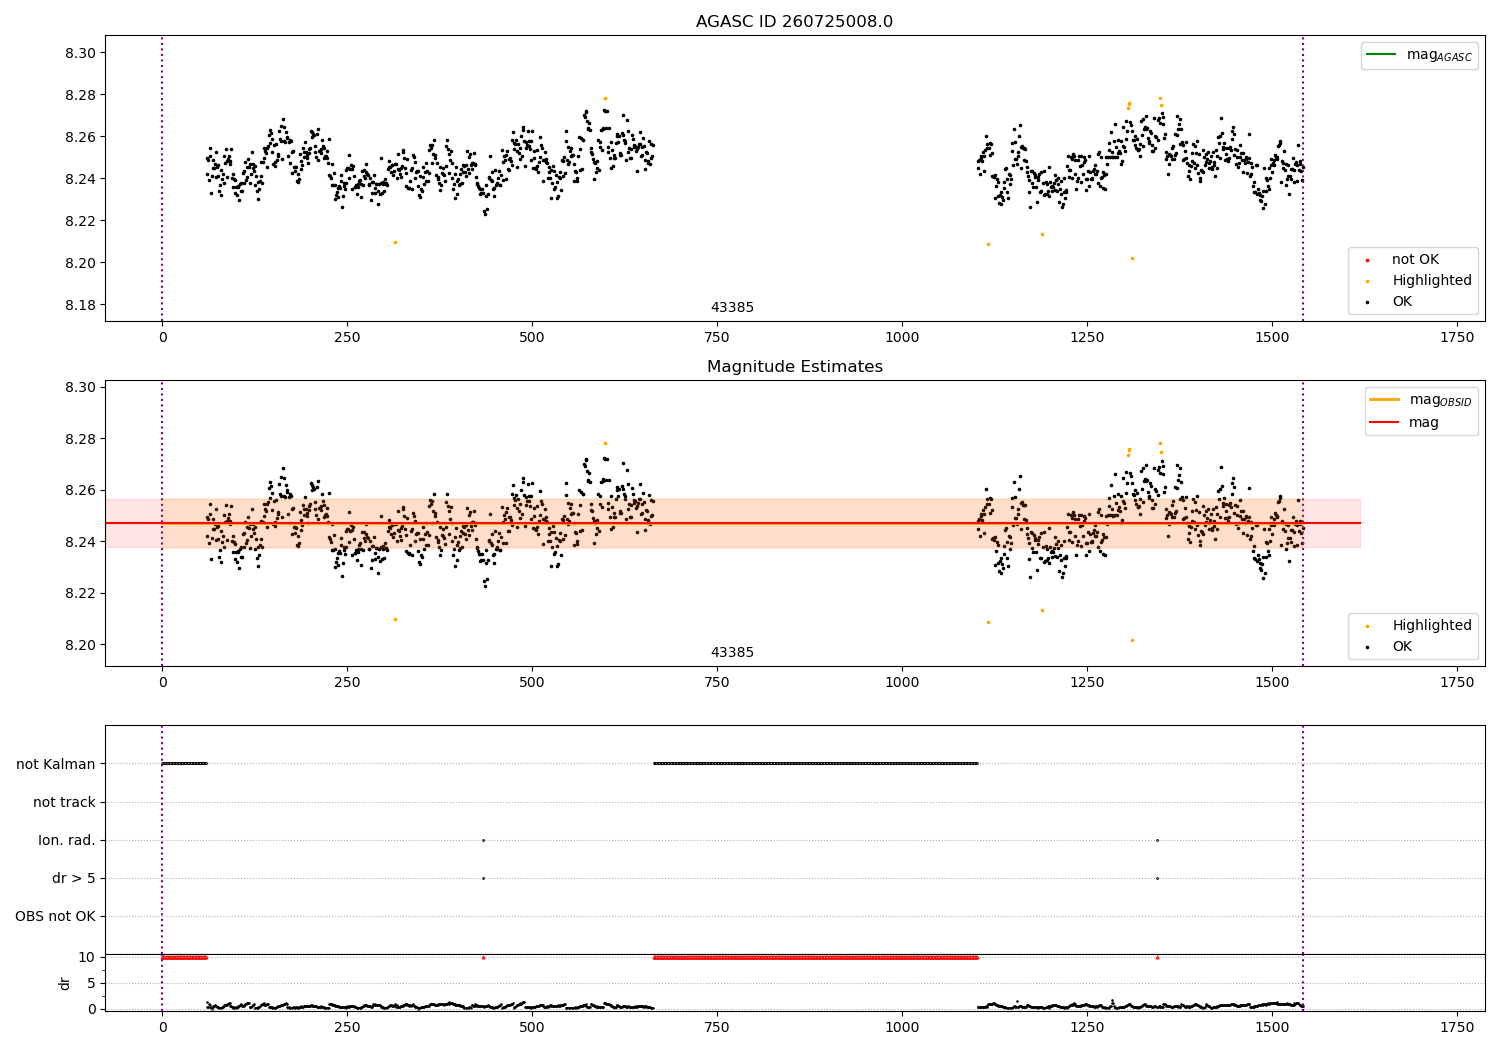Click the '8.28' y-tick of Magnitude Estimates plot
Image resolution: width=1500 pixels, height=1050 pixels.
tap(80, 439)
